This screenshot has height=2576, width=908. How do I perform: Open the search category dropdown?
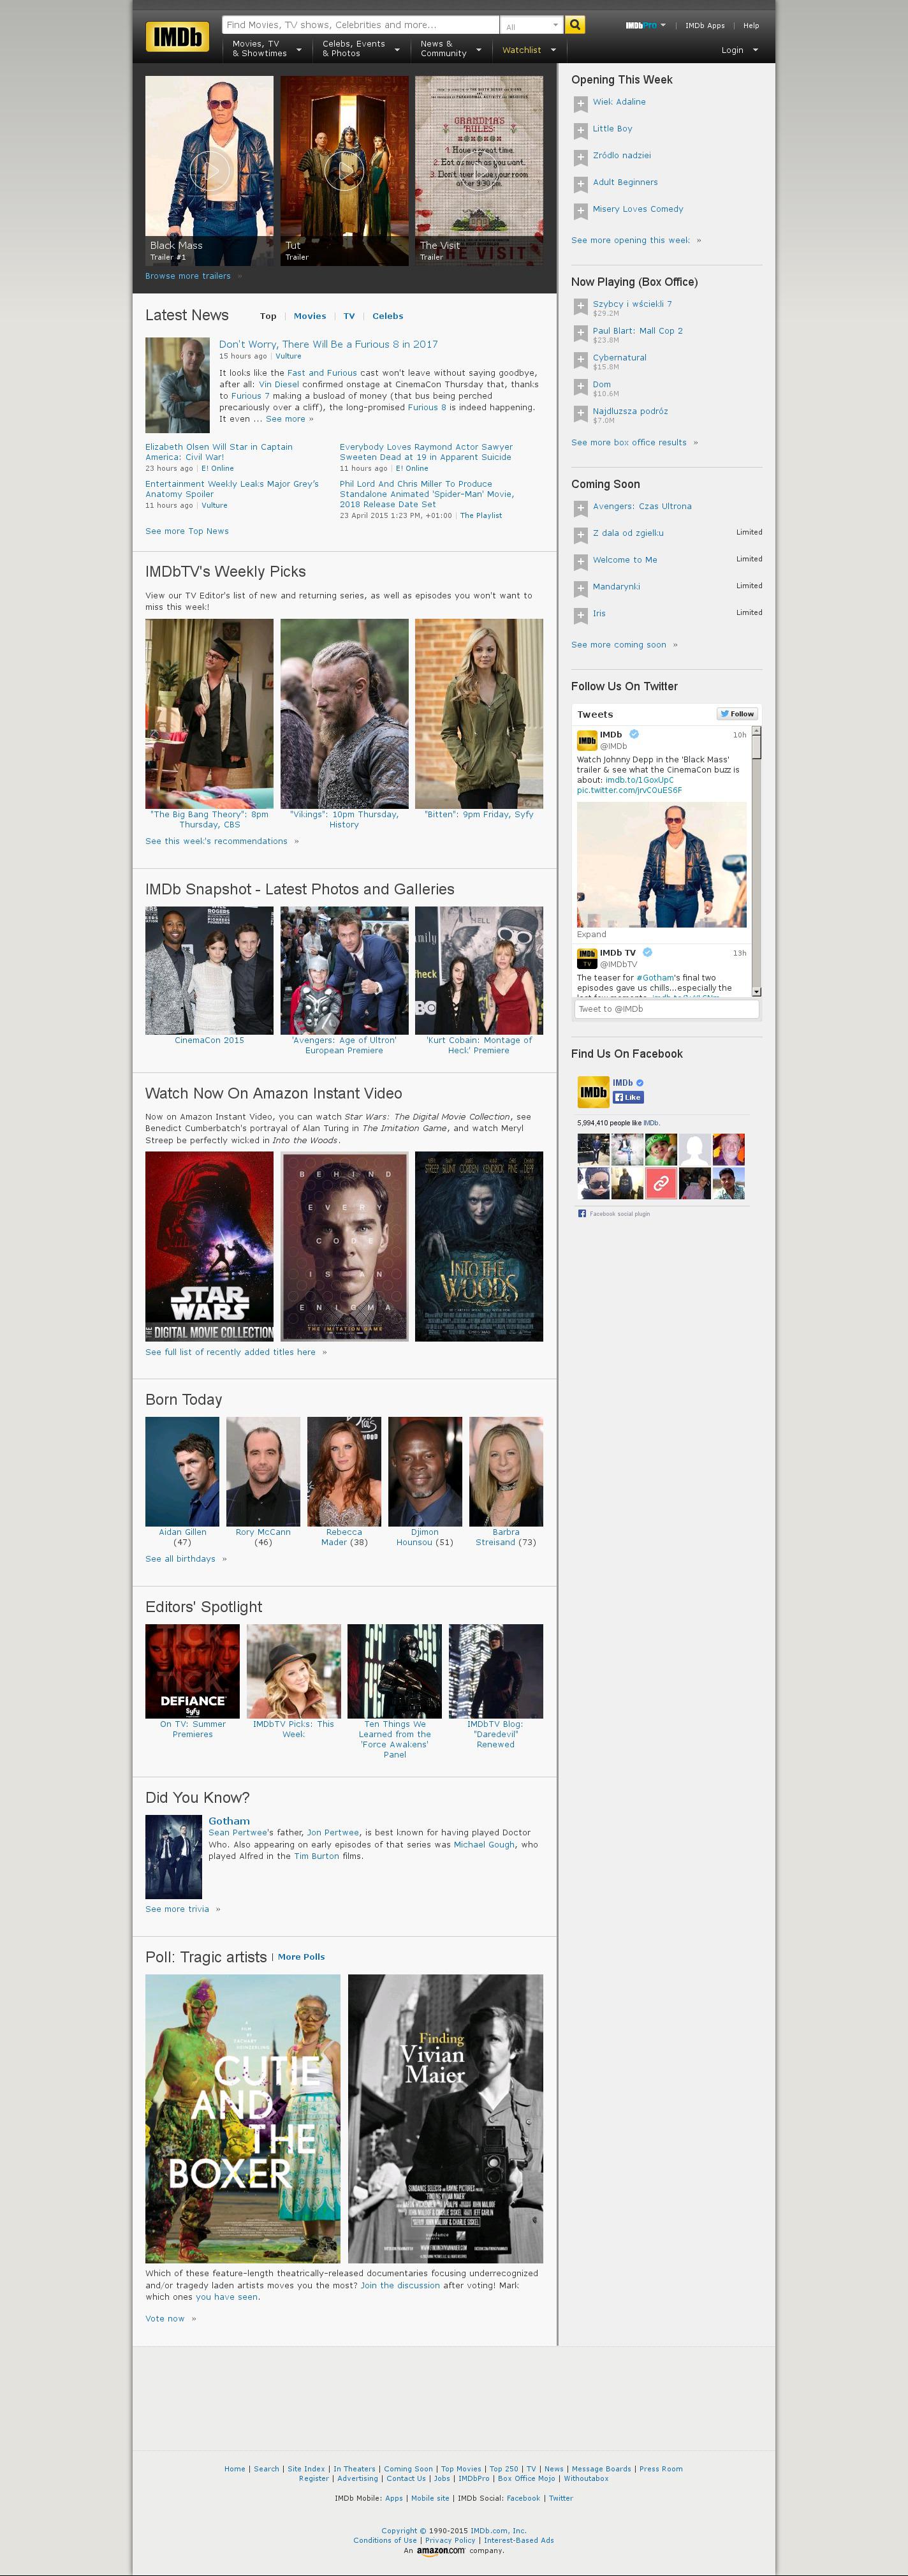(x=531, y=25)
